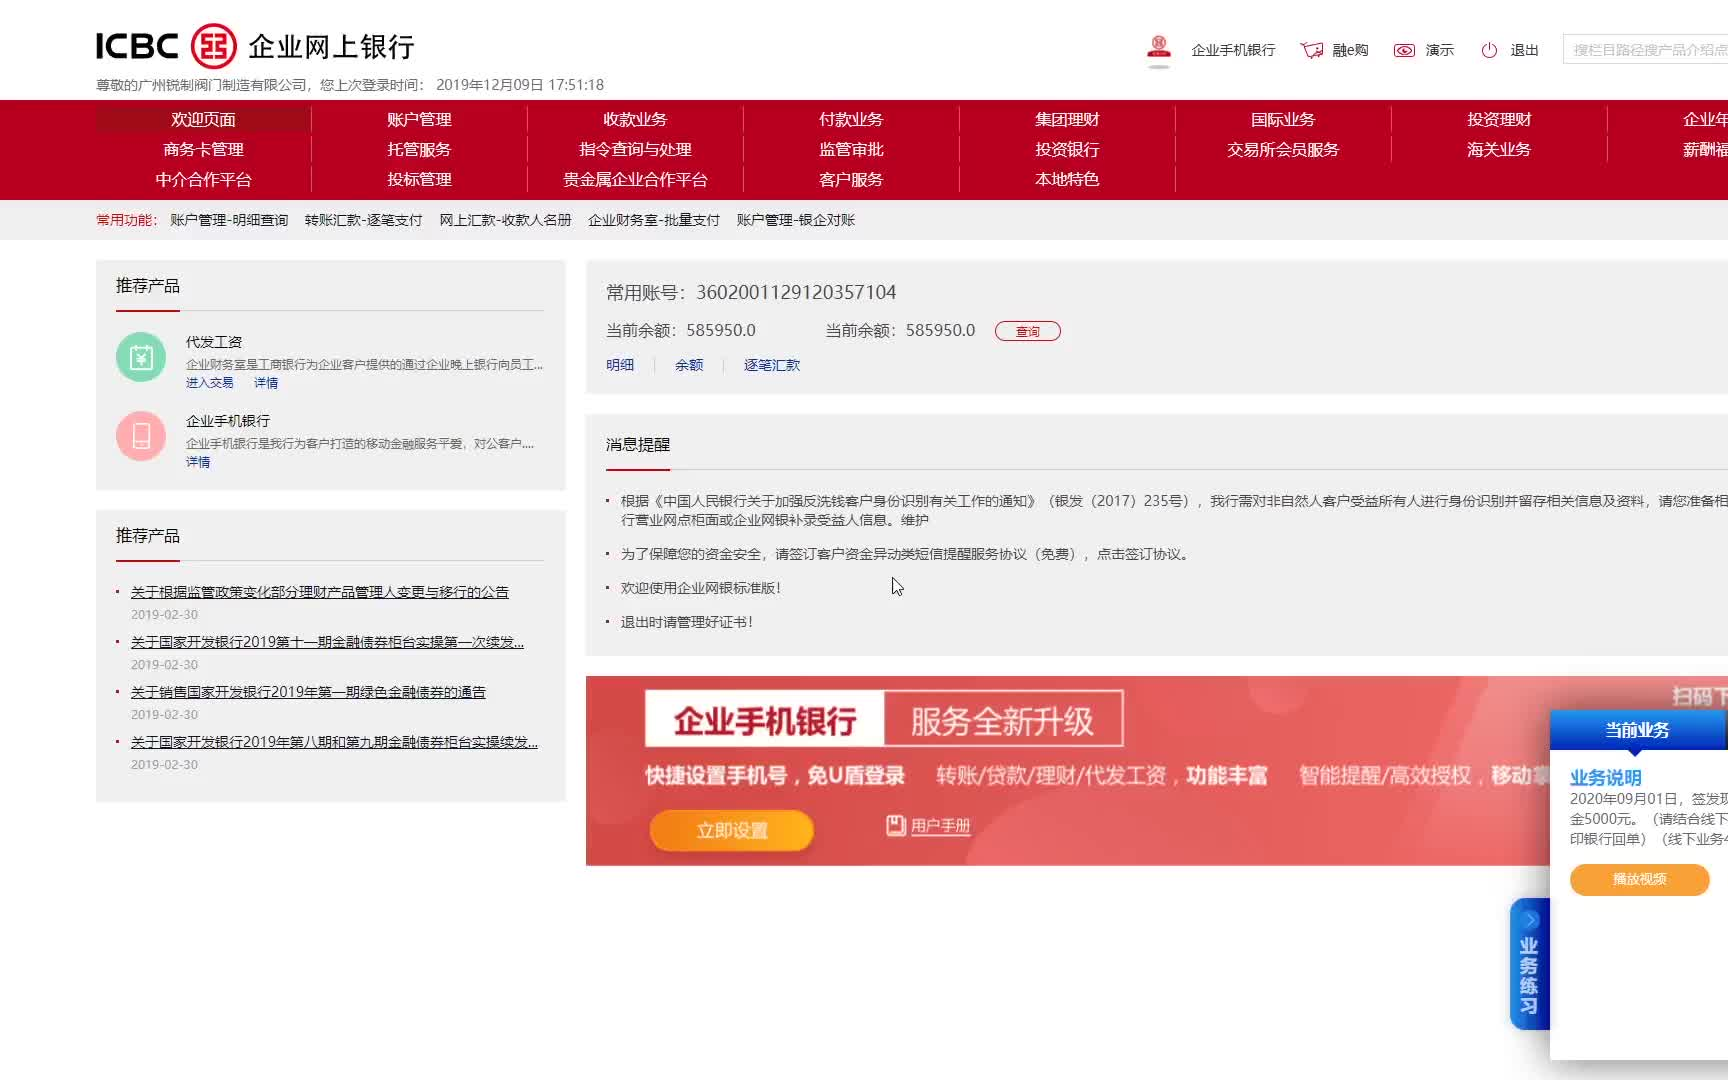Open the 投标管理 menu
This screenshot has width=1728, height=1080.
pos(419,179)
